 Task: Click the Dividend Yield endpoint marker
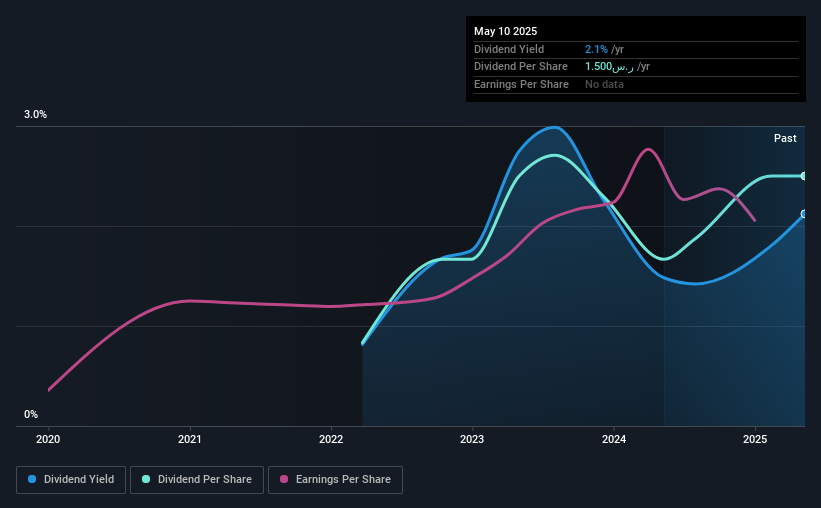tap(804, 214)
